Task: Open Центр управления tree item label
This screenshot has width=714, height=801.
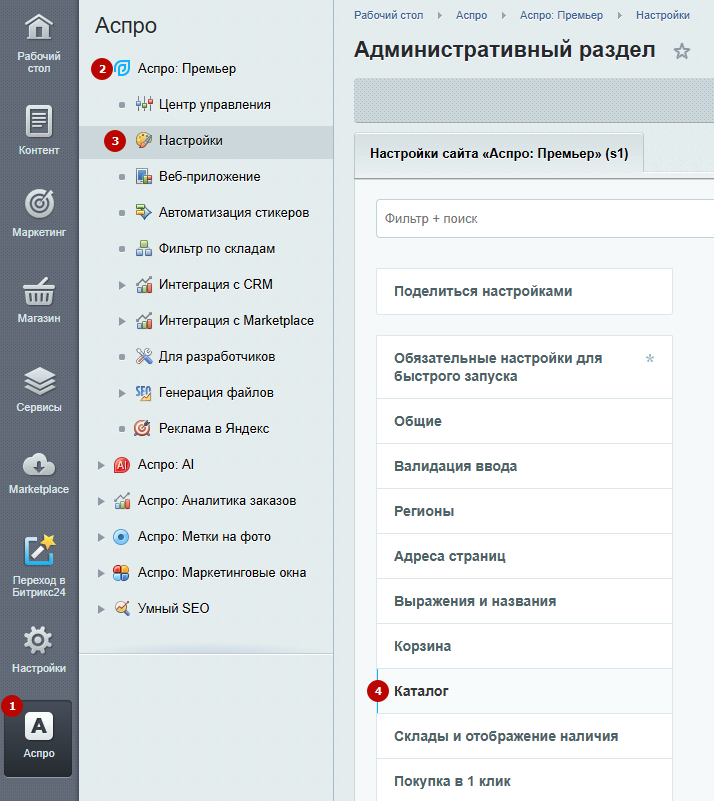Action: click(x=215, y=104)
